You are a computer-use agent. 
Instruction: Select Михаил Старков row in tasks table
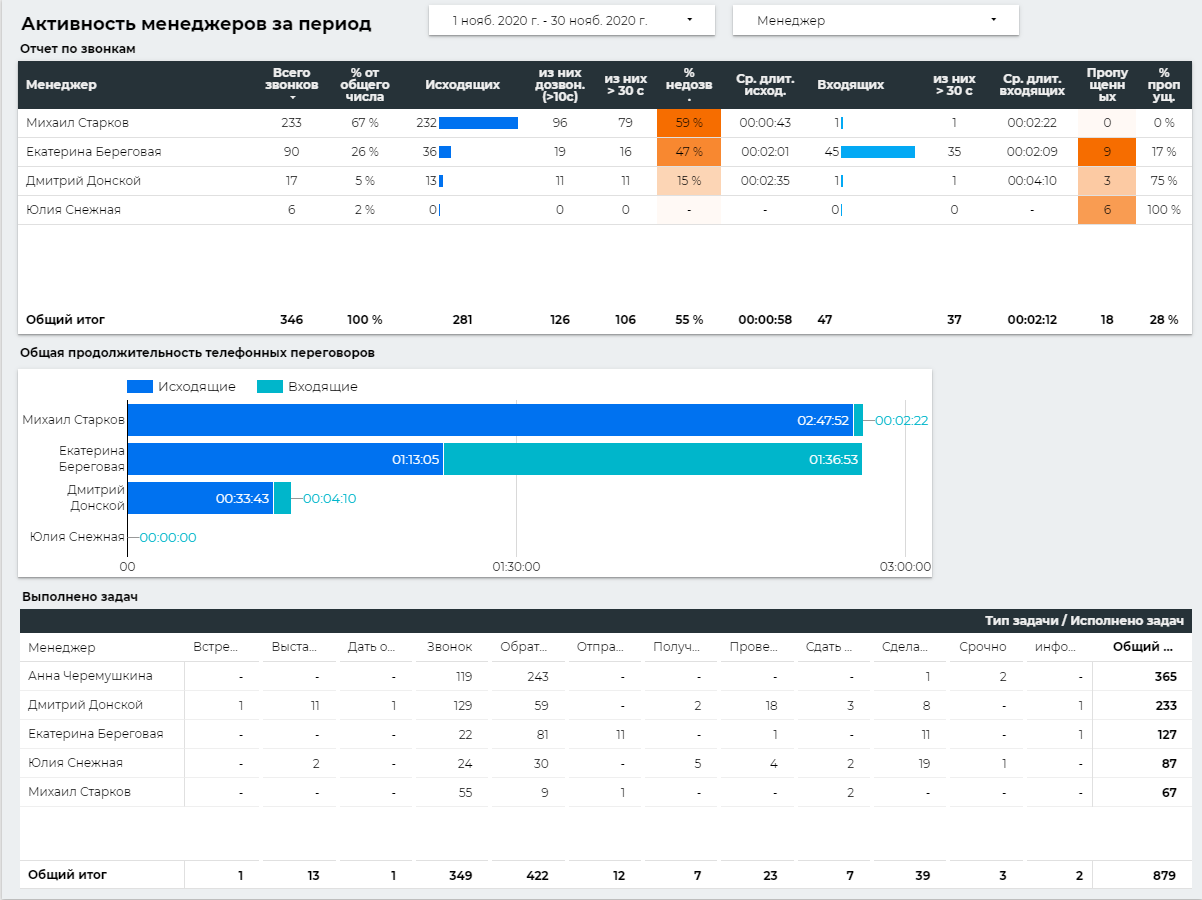(605, 792)
